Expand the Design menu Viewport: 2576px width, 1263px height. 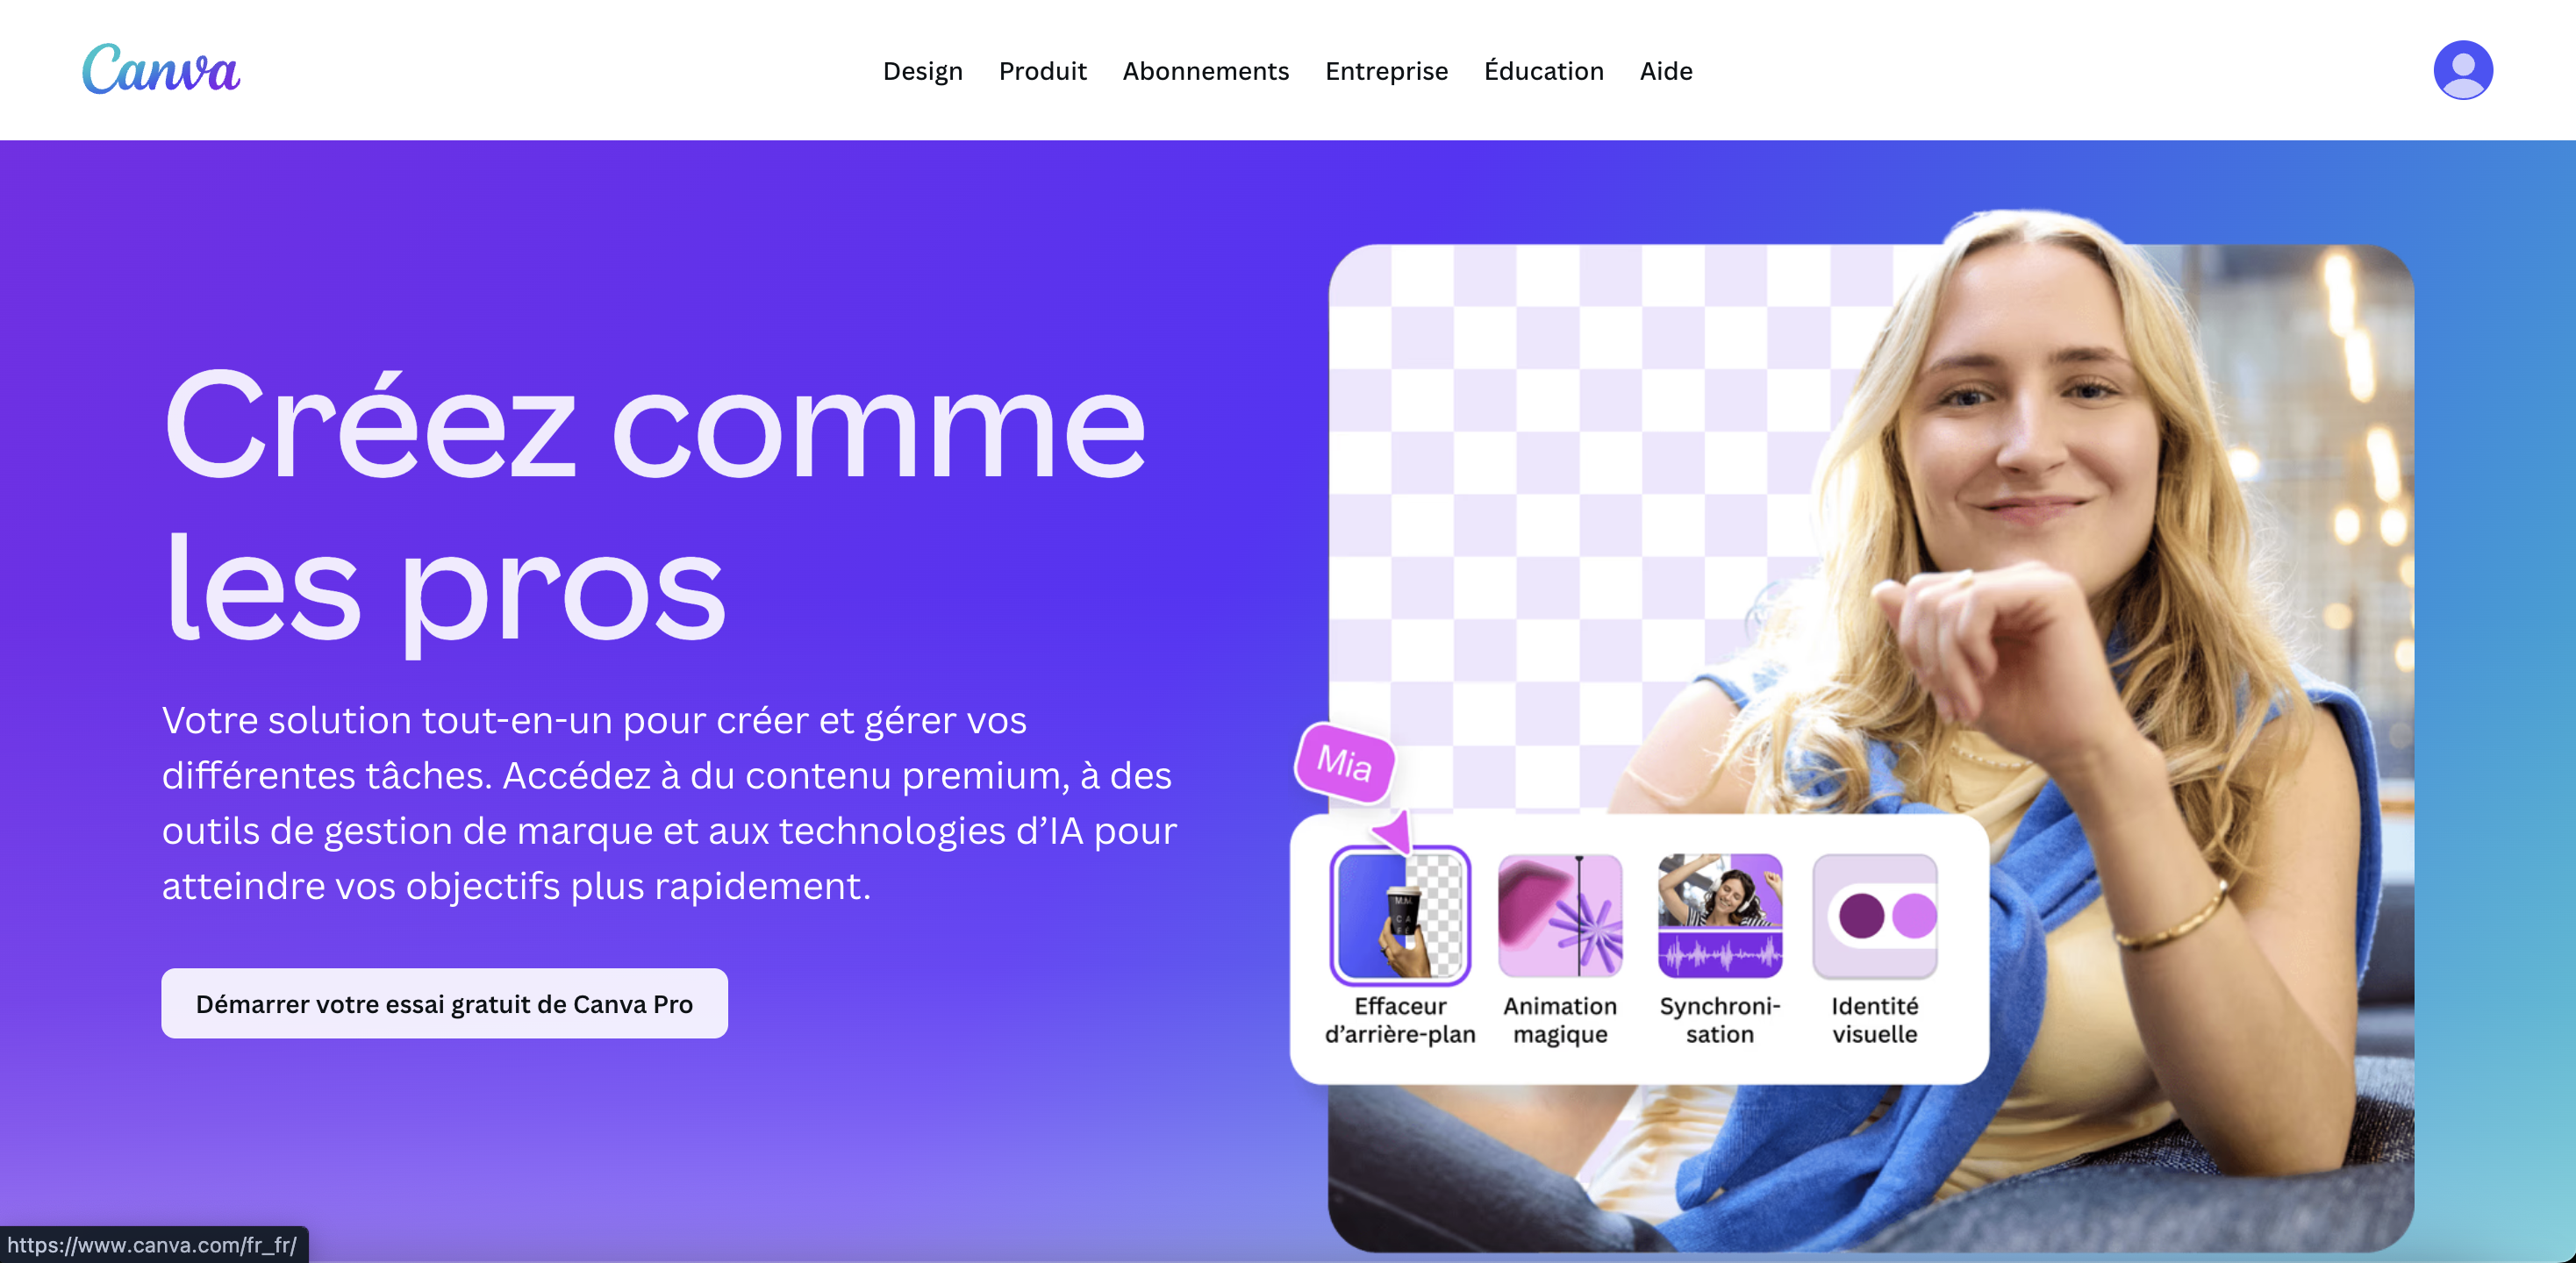coord(922,71)
